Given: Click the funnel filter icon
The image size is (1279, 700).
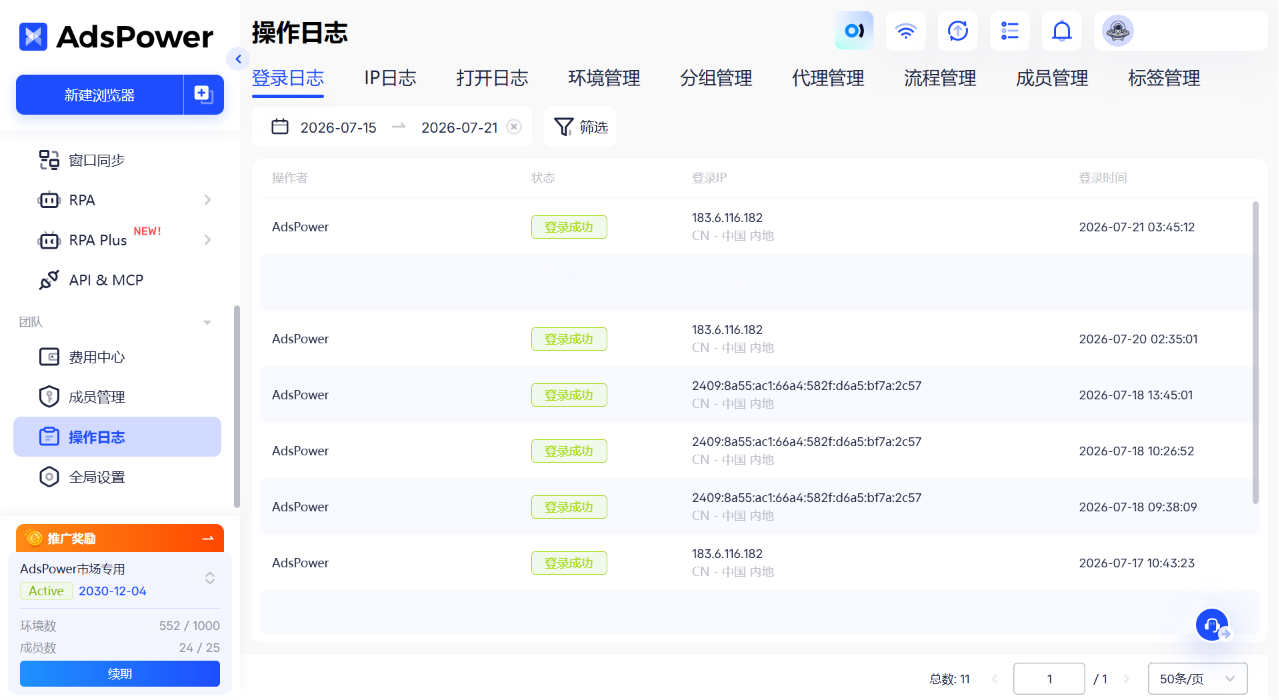Looking at the screenshot, I should tap(564, 127).
